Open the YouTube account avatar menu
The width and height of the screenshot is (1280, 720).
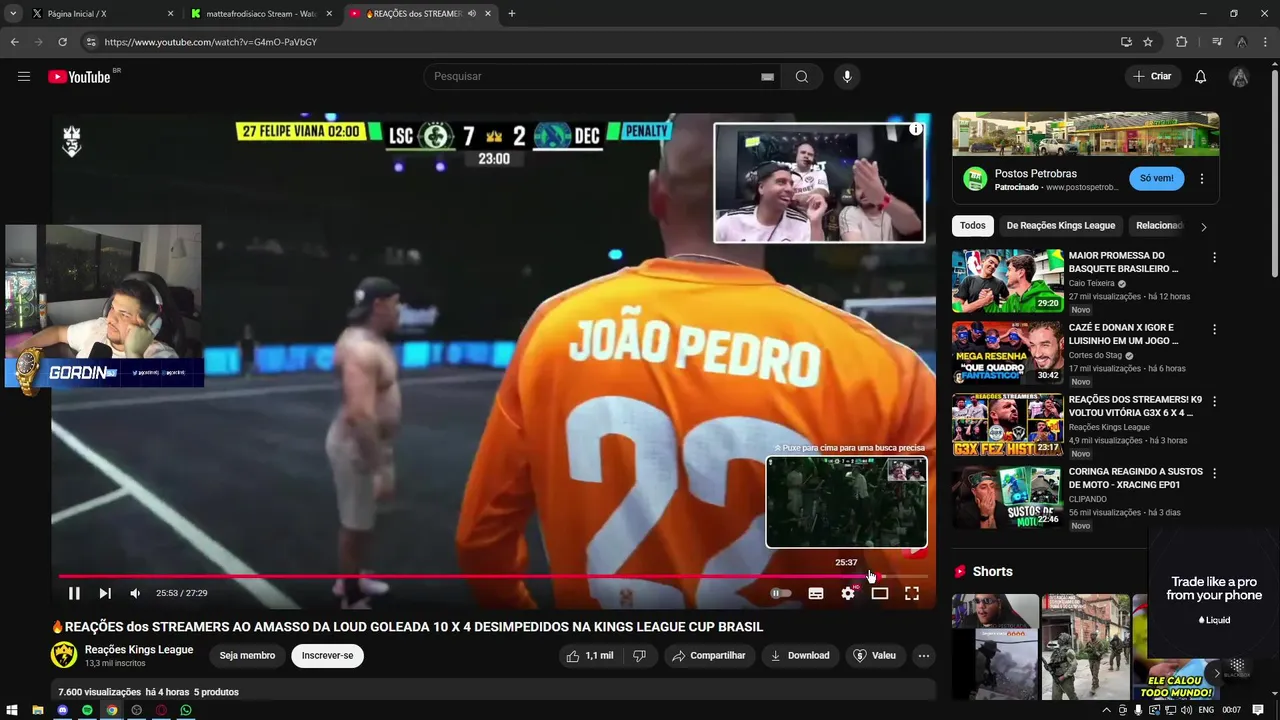1240,77
